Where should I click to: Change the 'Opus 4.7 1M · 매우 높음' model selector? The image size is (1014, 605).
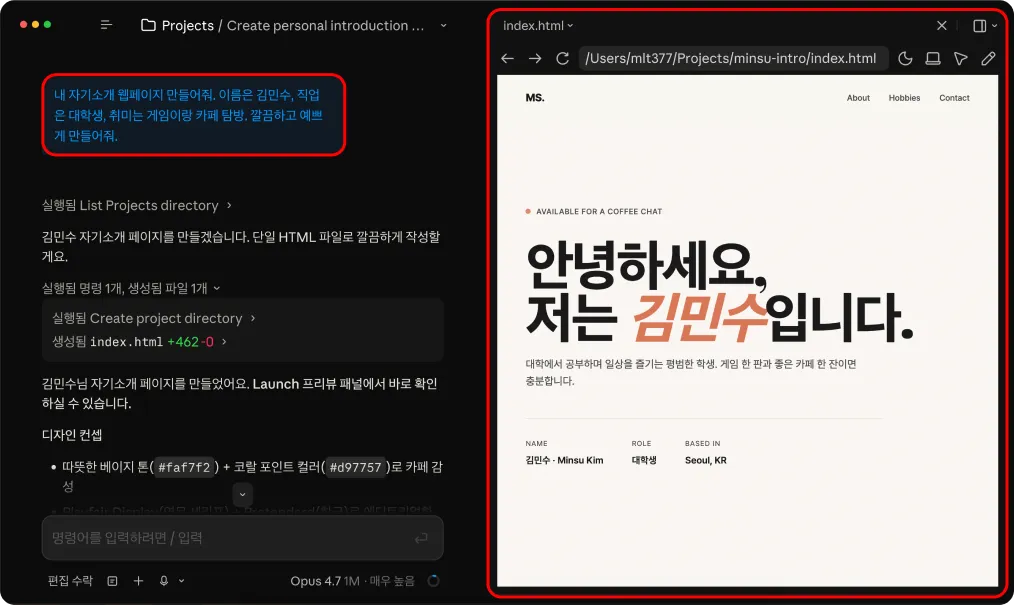coord(352,581)
